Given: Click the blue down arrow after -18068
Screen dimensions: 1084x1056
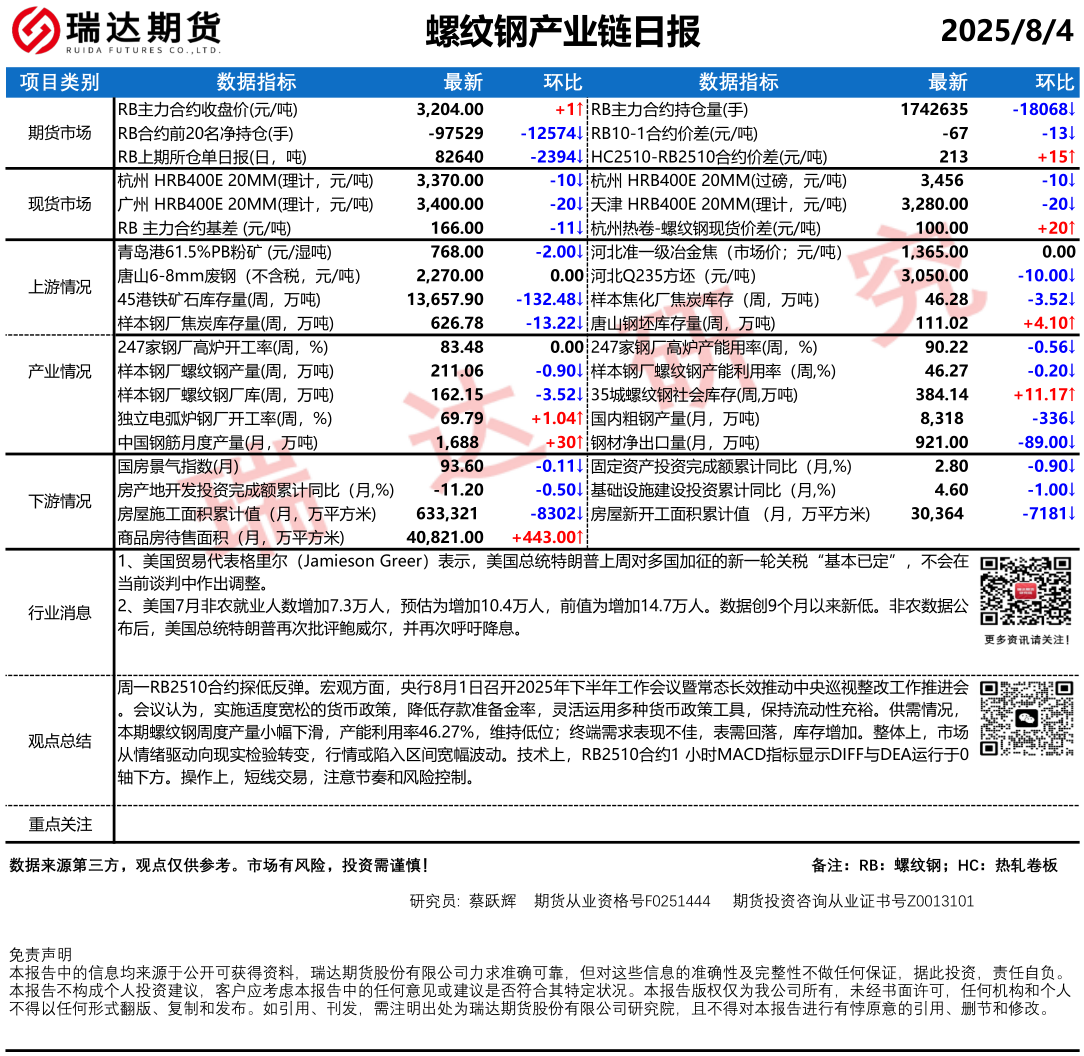Looking at the screenshot, I should (x=1071, y=109).
